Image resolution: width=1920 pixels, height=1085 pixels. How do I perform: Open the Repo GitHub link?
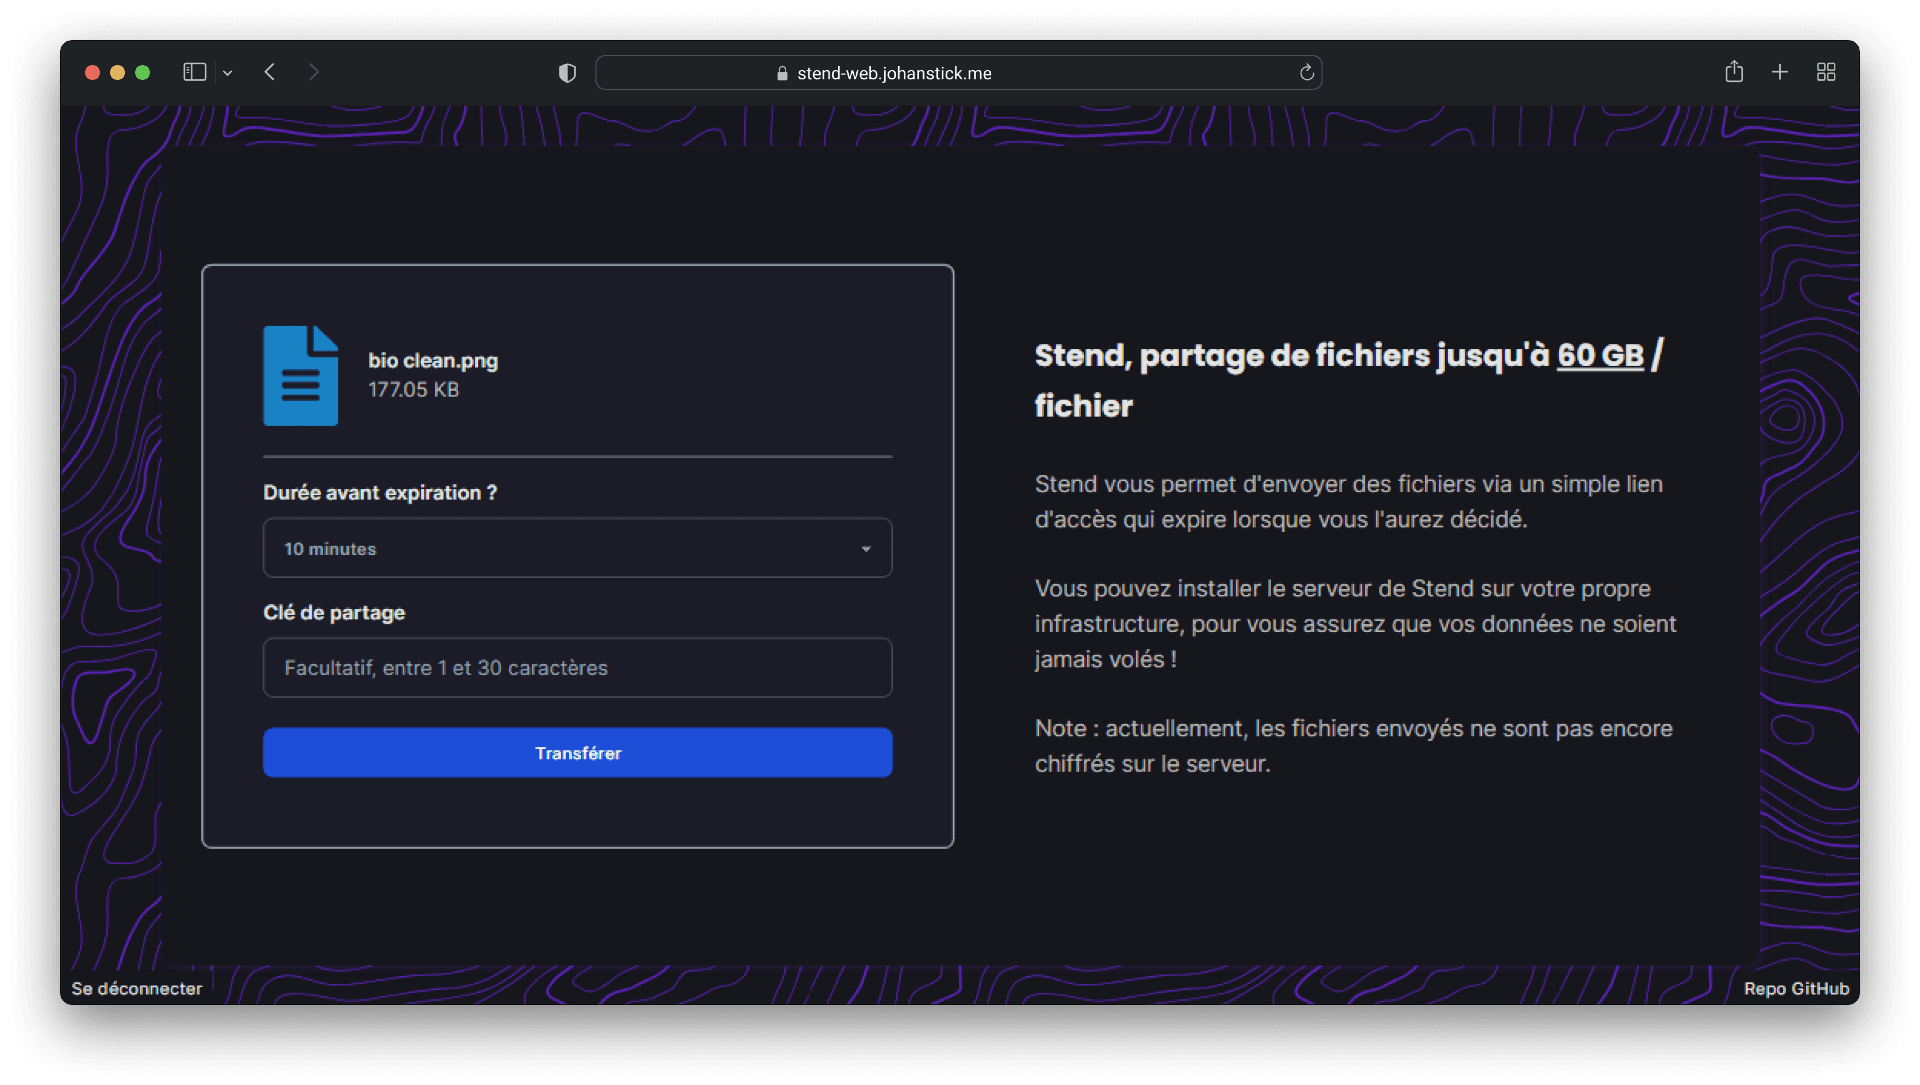point(1796,989)
